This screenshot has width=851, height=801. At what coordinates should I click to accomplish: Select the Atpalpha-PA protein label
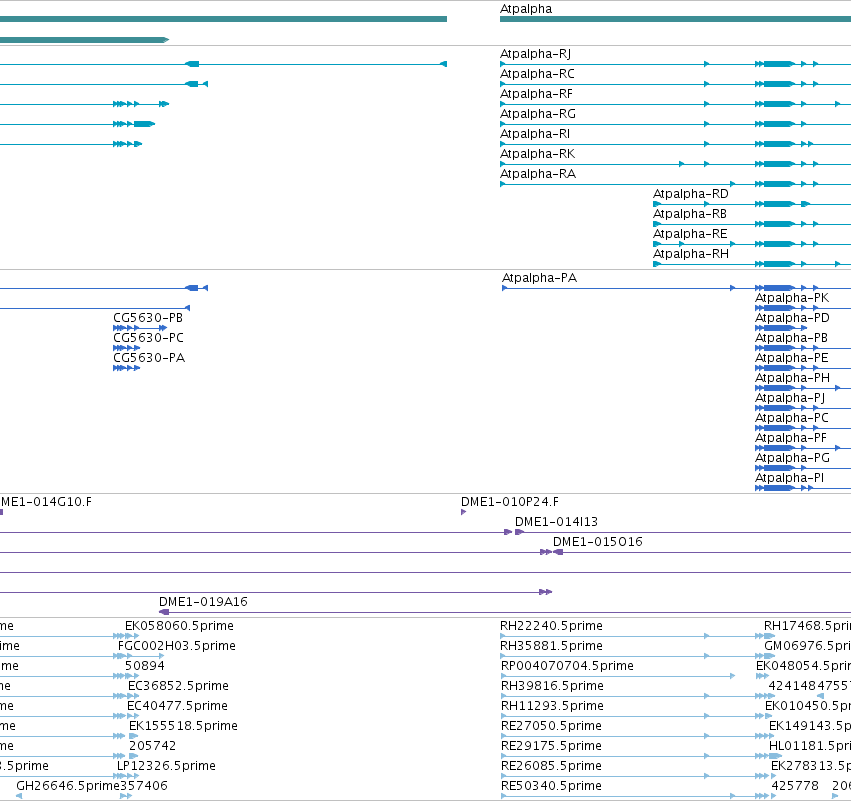tap(539, 278)
